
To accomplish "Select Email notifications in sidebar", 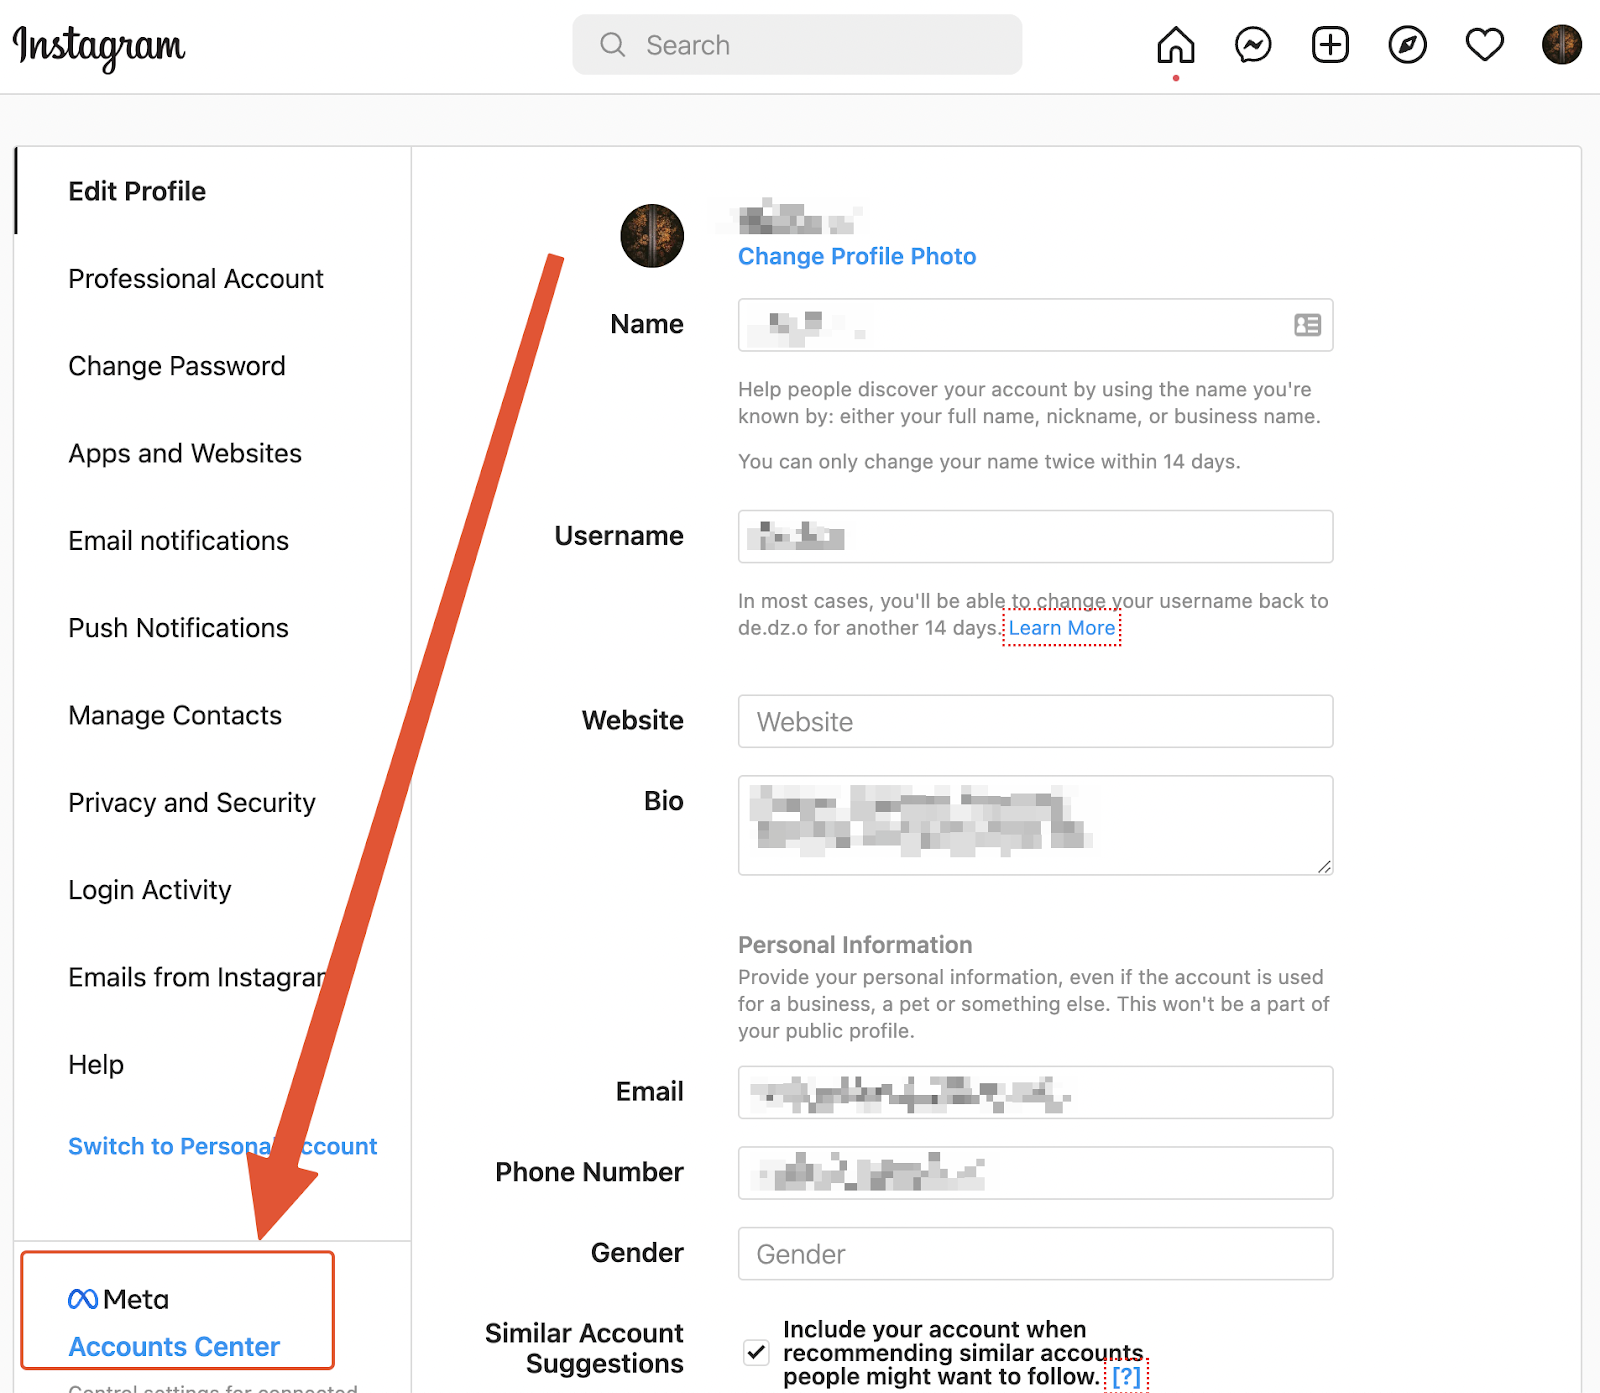I will [179, 541].
